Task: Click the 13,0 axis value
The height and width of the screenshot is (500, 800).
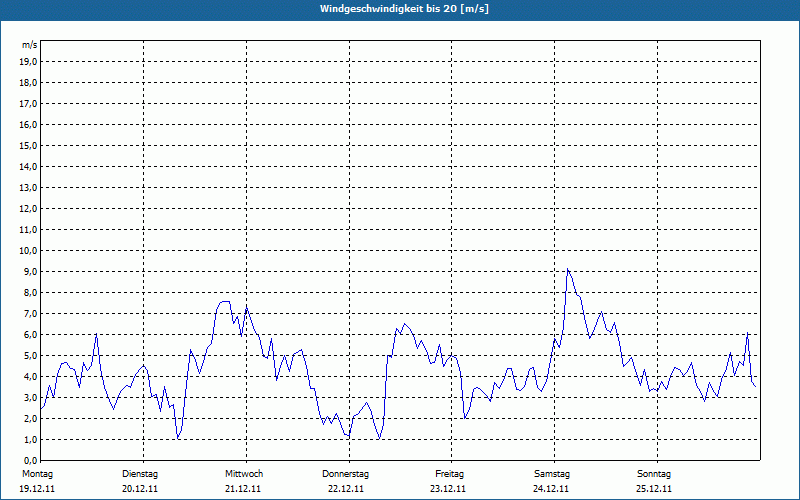Action: 28,187
